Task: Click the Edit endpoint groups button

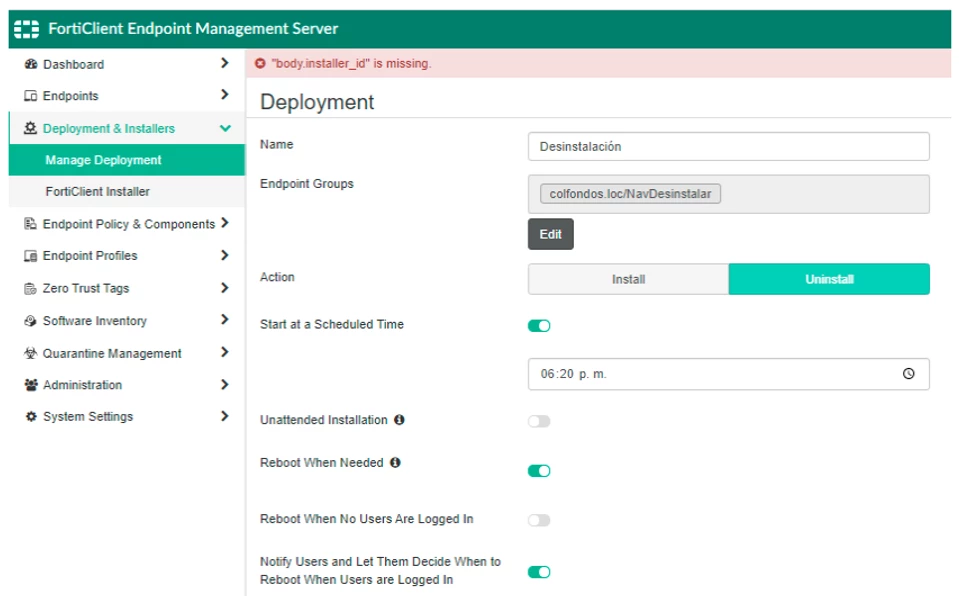Action: coord(550,234)
